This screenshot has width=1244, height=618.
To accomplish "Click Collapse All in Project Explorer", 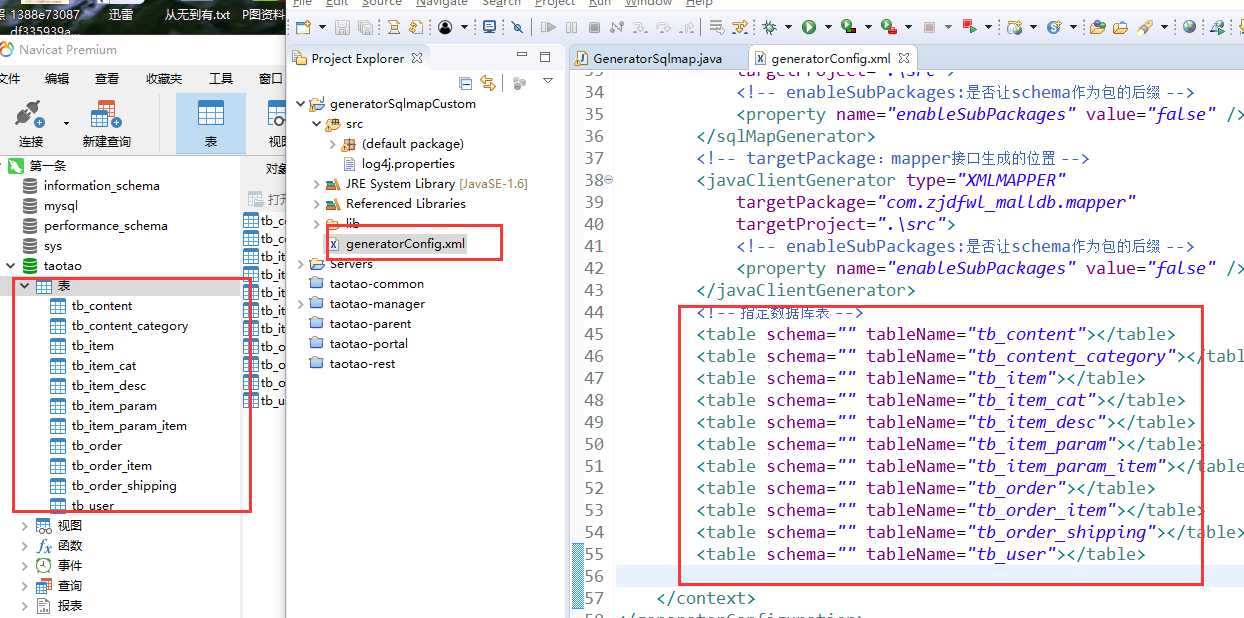I will (466, 83).
